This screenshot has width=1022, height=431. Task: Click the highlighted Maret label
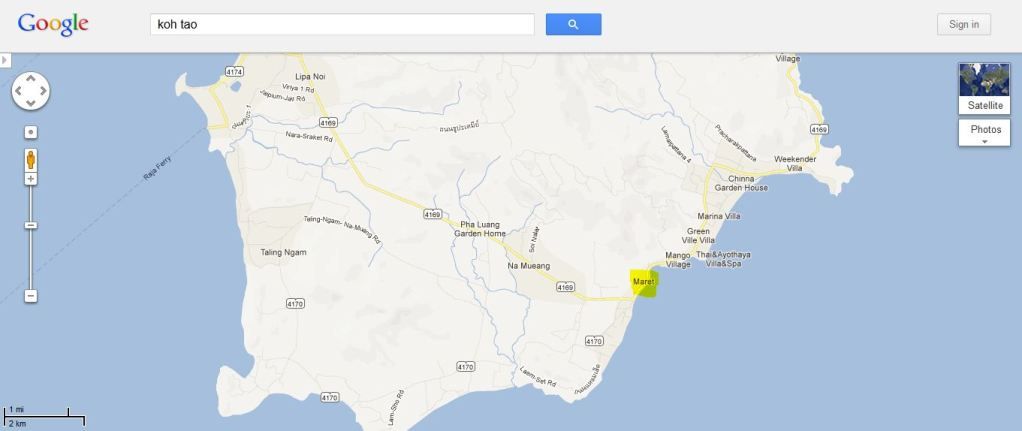[x=643, y=282]
